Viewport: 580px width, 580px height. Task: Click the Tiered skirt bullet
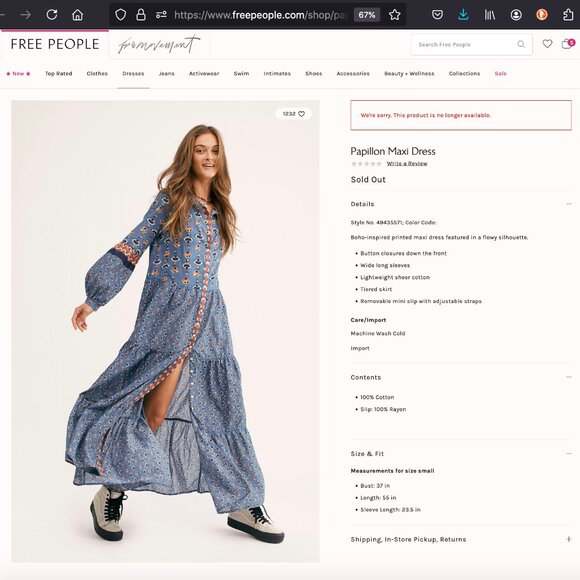376,289
